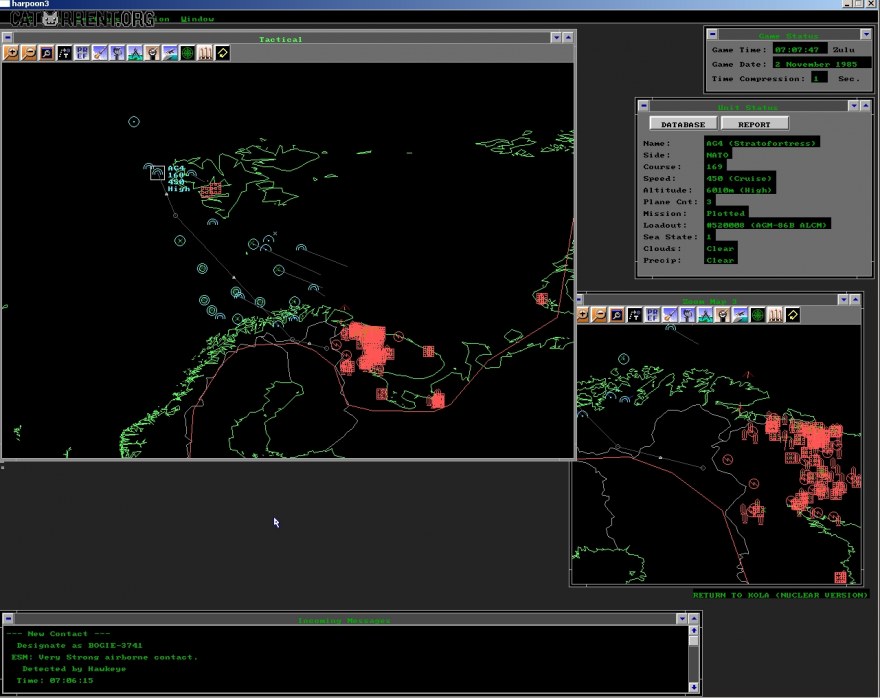The image size is (880, 698).
Task: Click down arrow on Unit Status title bar
Action: (854, 105)
